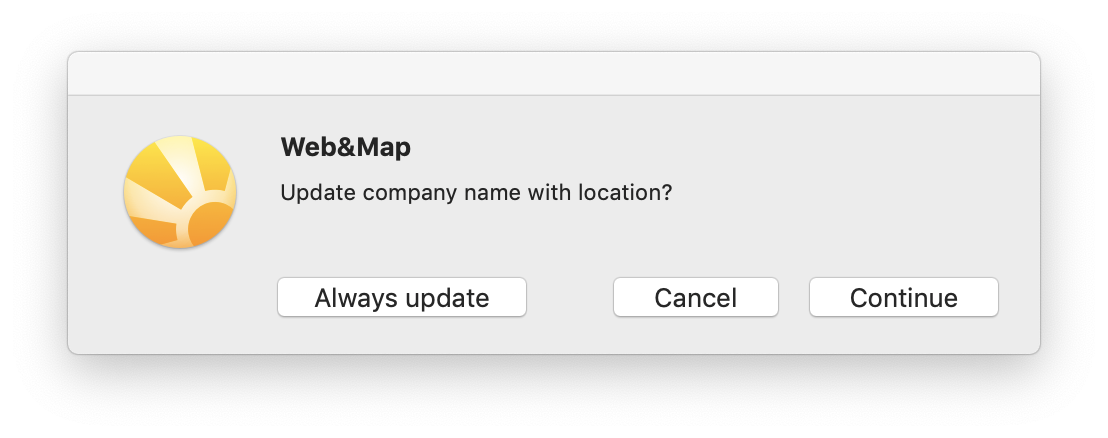
Task: Select the Web&Map dialog title text
Action: [346, 148]
